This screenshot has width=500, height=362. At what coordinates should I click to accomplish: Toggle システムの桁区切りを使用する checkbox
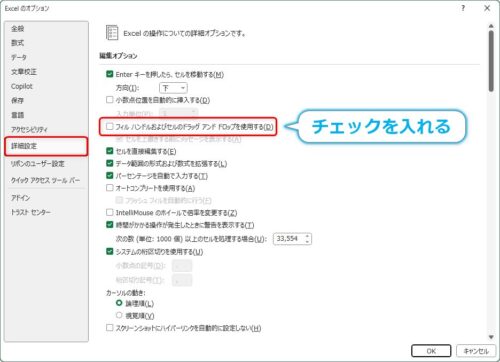tap(109, 251)
